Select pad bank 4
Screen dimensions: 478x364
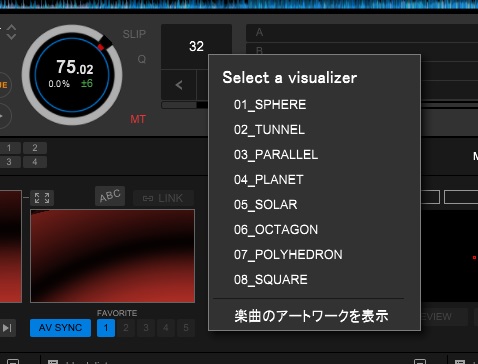[x=35, y=162]
